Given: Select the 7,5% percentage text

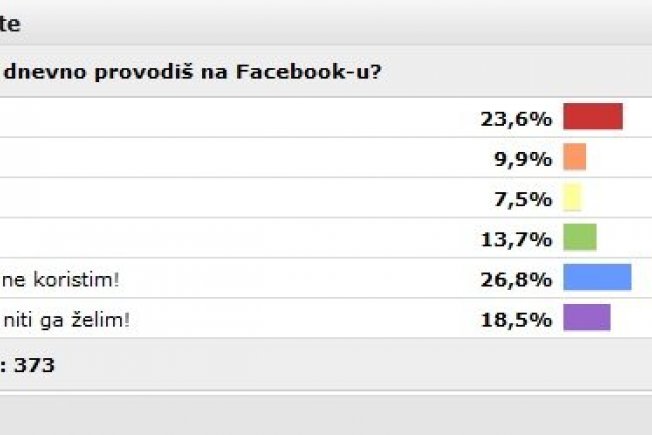Looking at the screenshot, I should (x=523, y=199).
